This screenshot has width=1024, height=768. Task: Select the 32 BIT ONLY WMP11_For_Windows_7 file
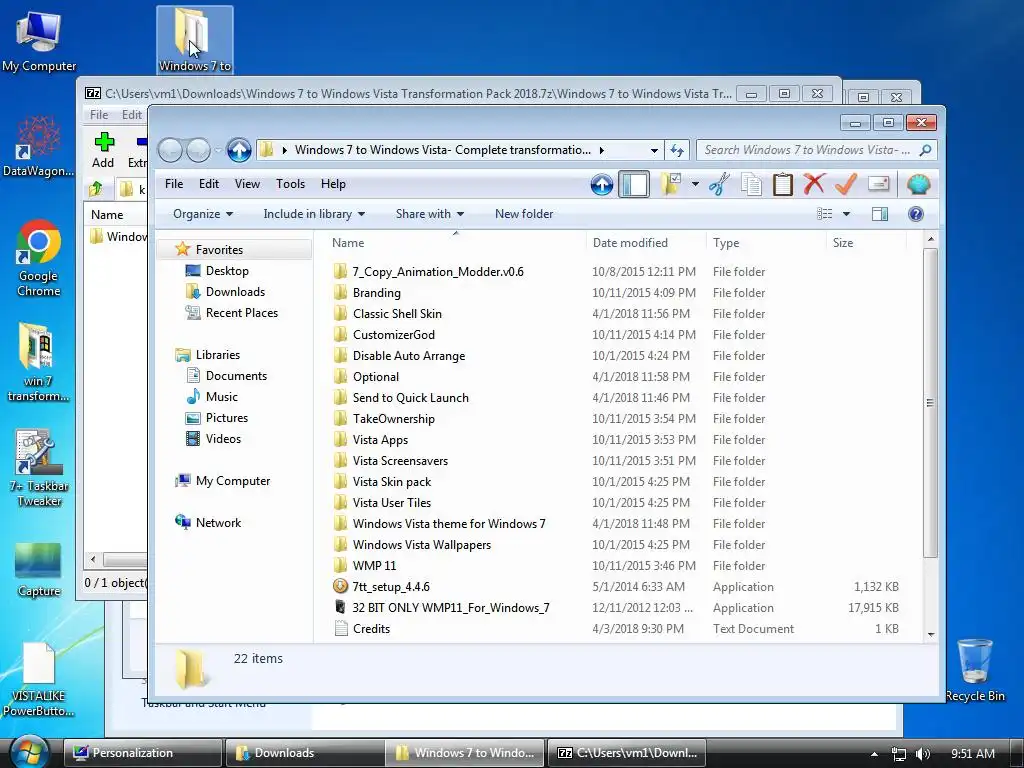point(451,608)
